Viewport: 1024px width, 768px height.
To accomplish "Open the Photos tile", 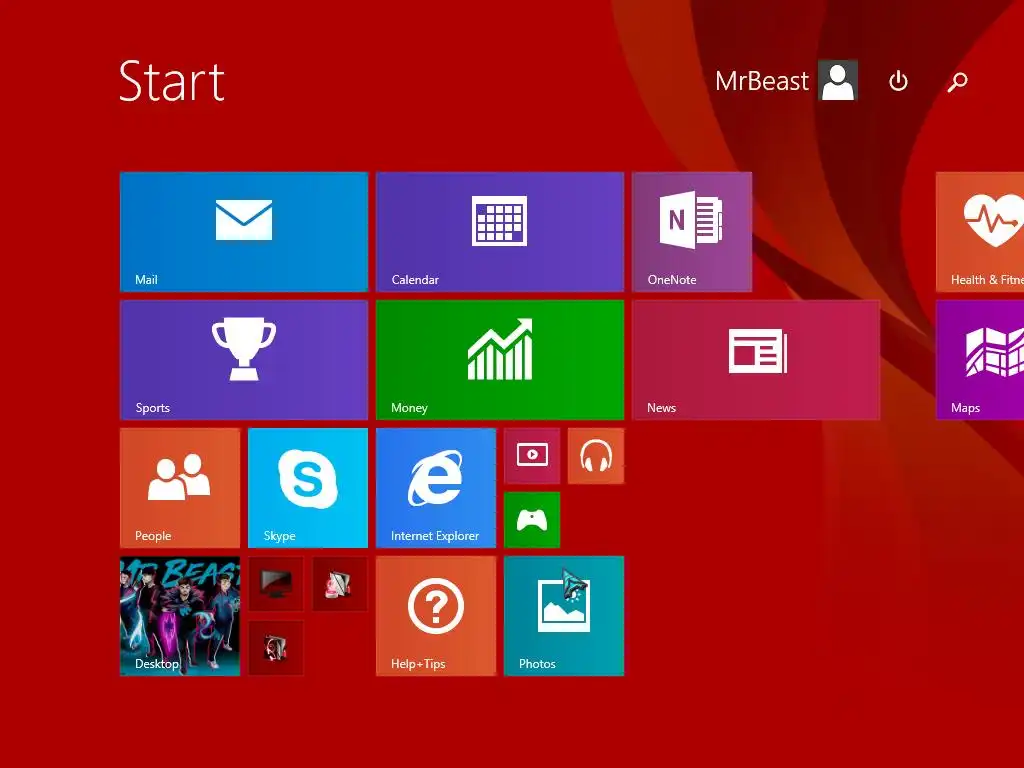I will point(564,616).
